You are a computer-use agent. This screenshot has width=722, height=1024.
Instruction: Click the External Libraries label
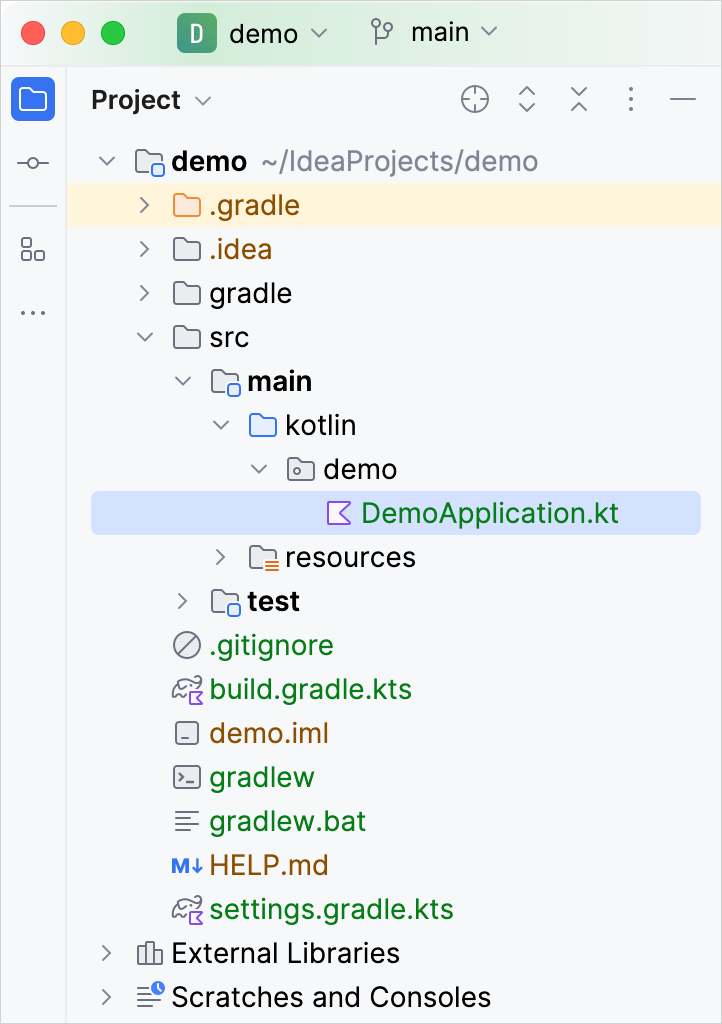285,953
